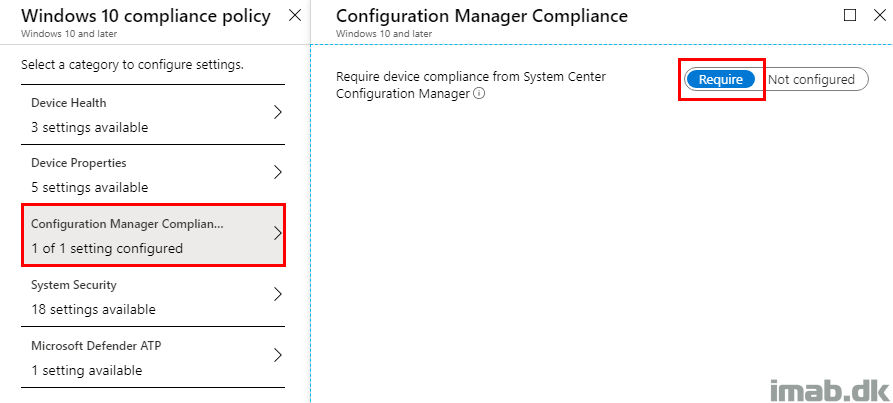The width and height of the screenshot is (893, 403).
Task: Click the info icon next to Configuration Manager
Action: click(x=479, y=94)
